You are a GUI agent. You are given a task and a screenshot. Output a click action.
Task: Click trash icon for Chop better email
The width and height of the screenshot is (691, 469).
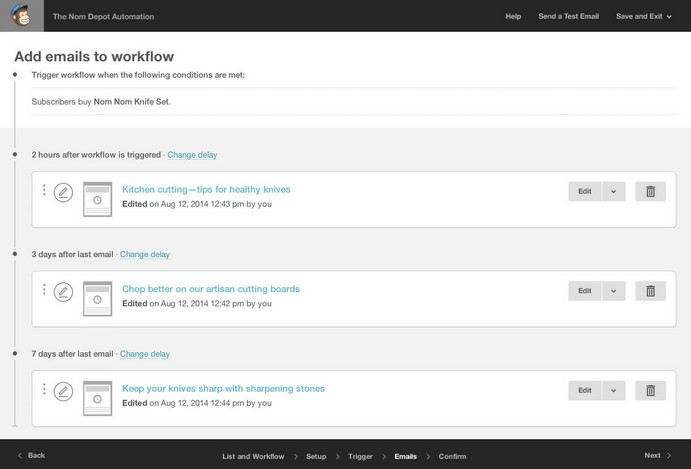click(650, 291)
